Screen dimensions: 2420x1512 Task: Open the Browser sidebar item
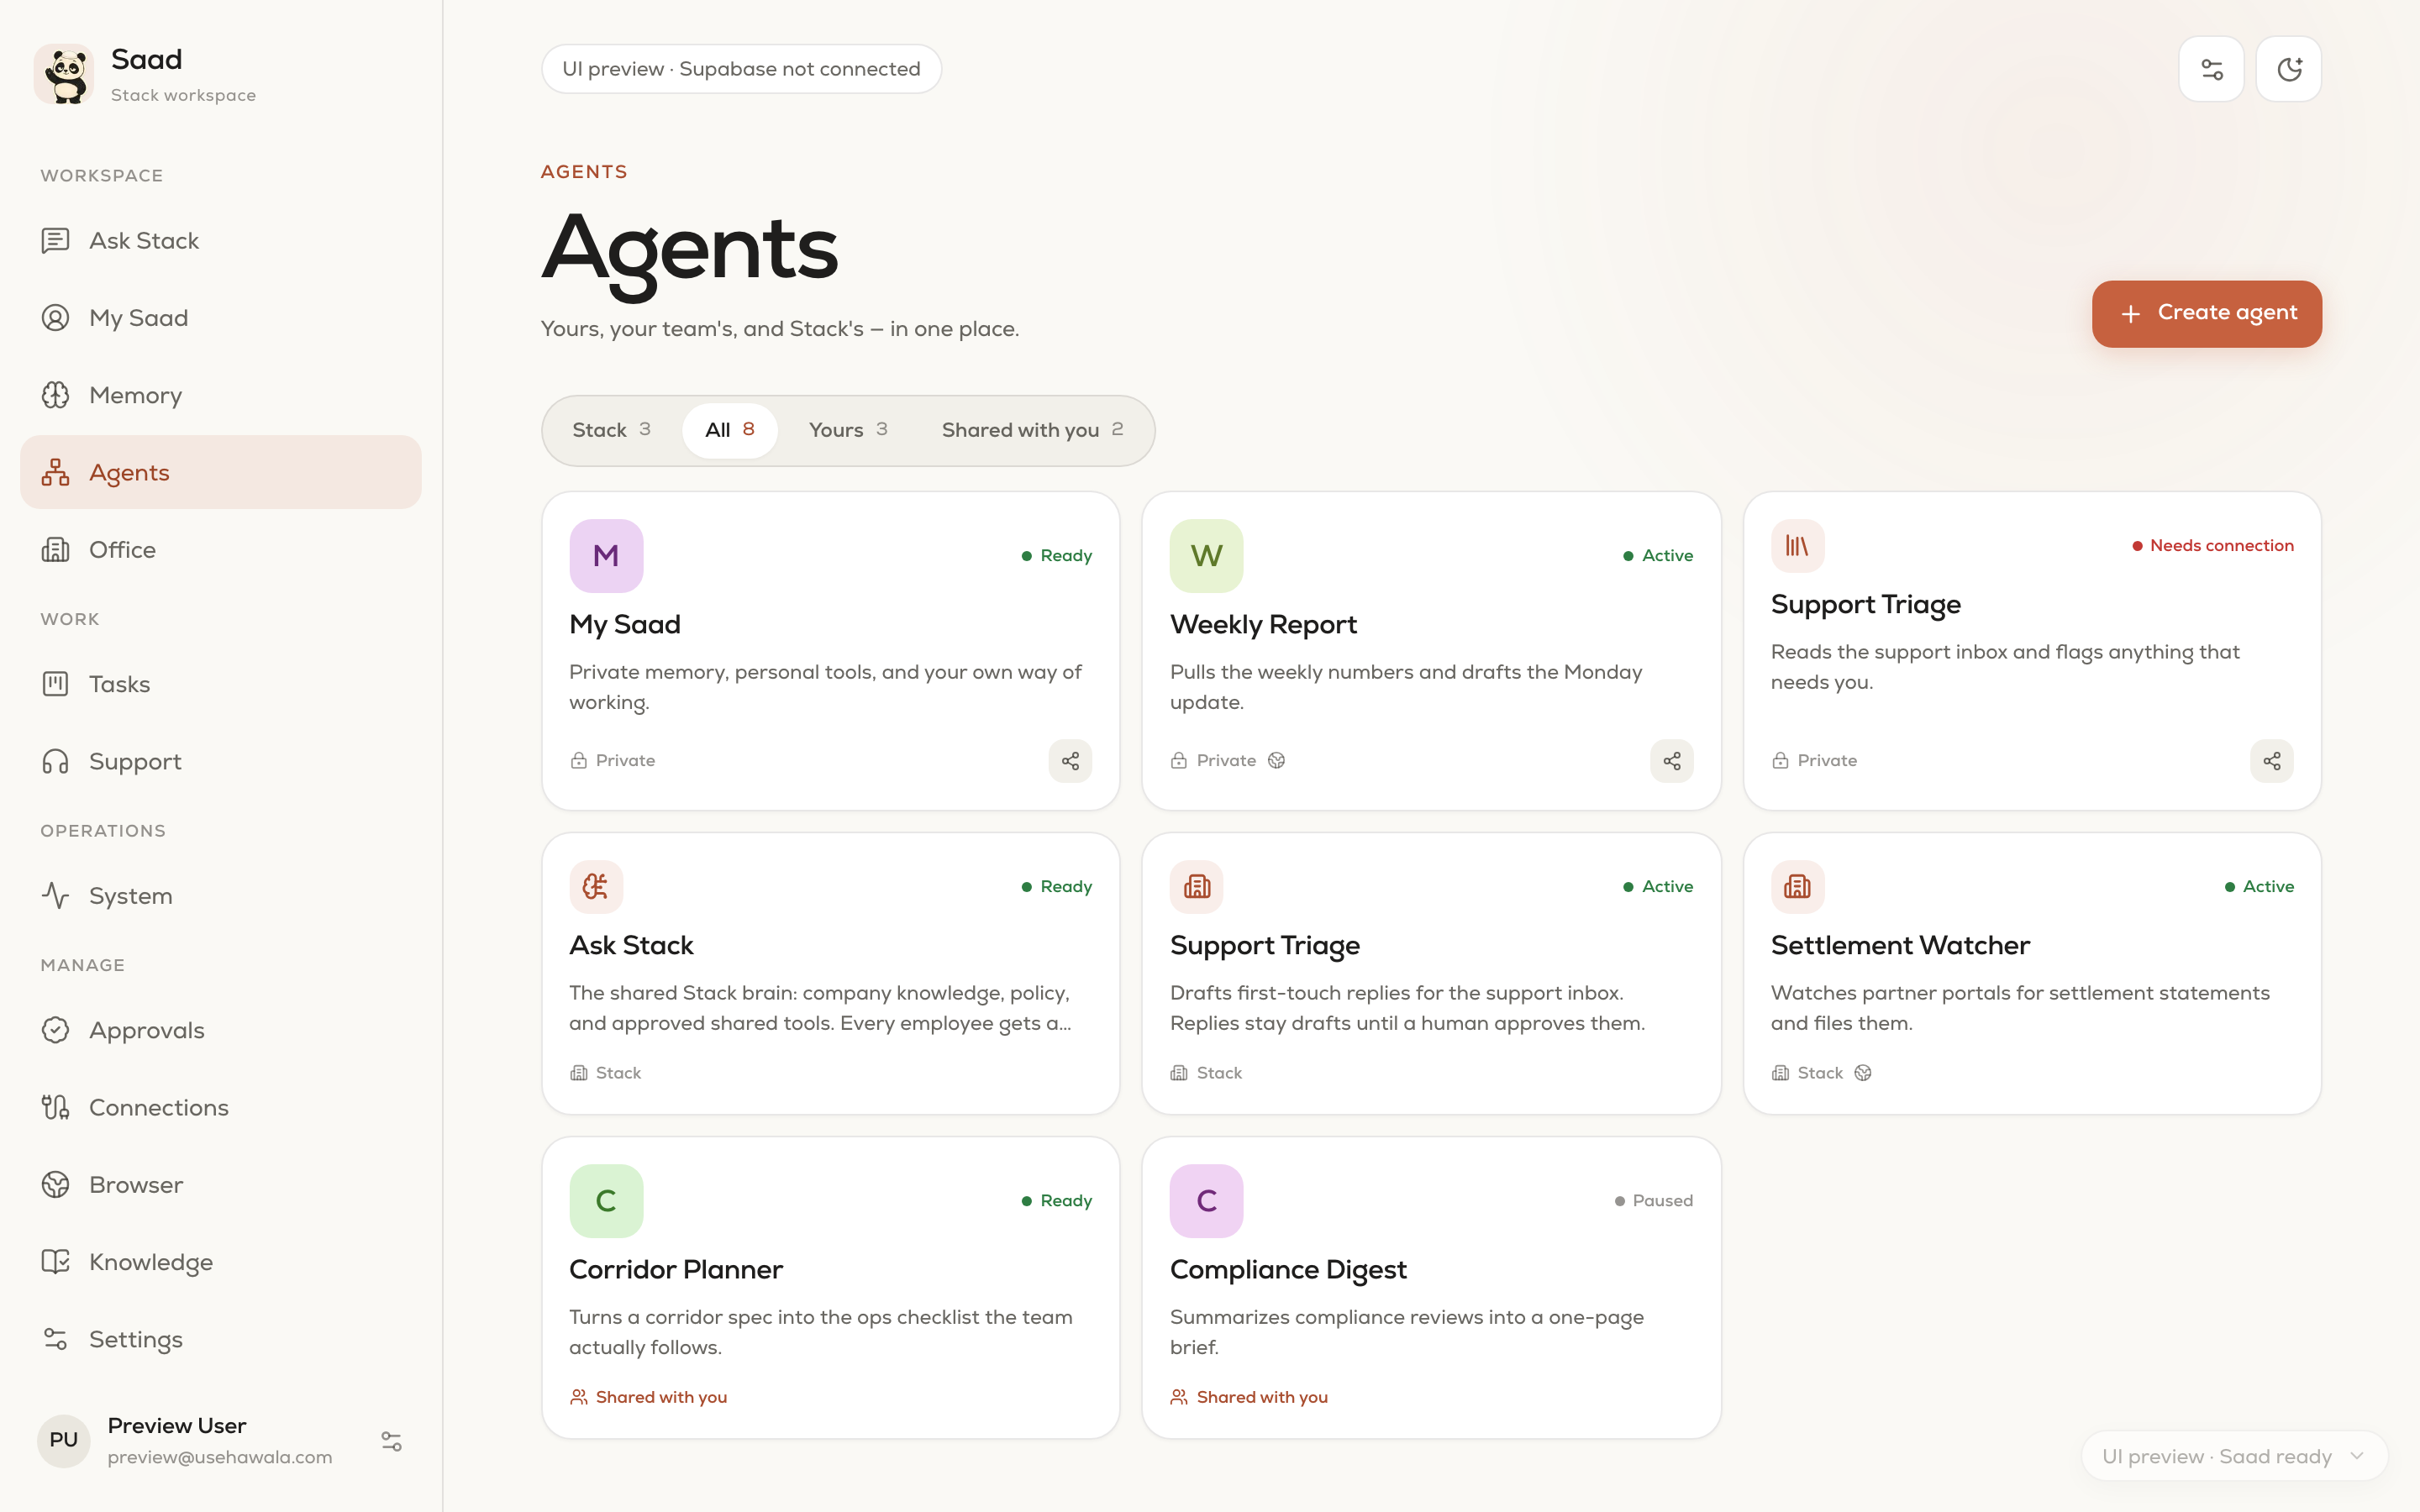click(x=220, y=1185)
